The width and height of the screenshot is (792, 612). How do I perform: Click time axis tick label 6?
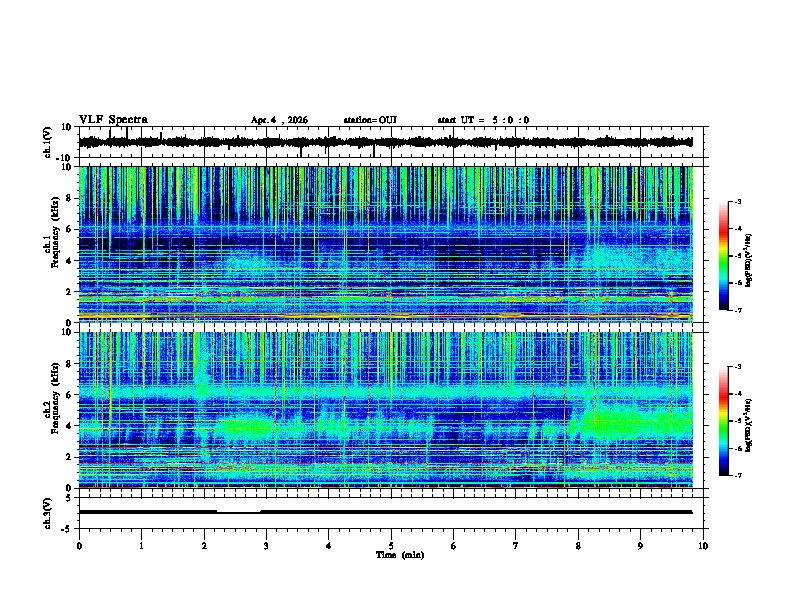[454, 546]
